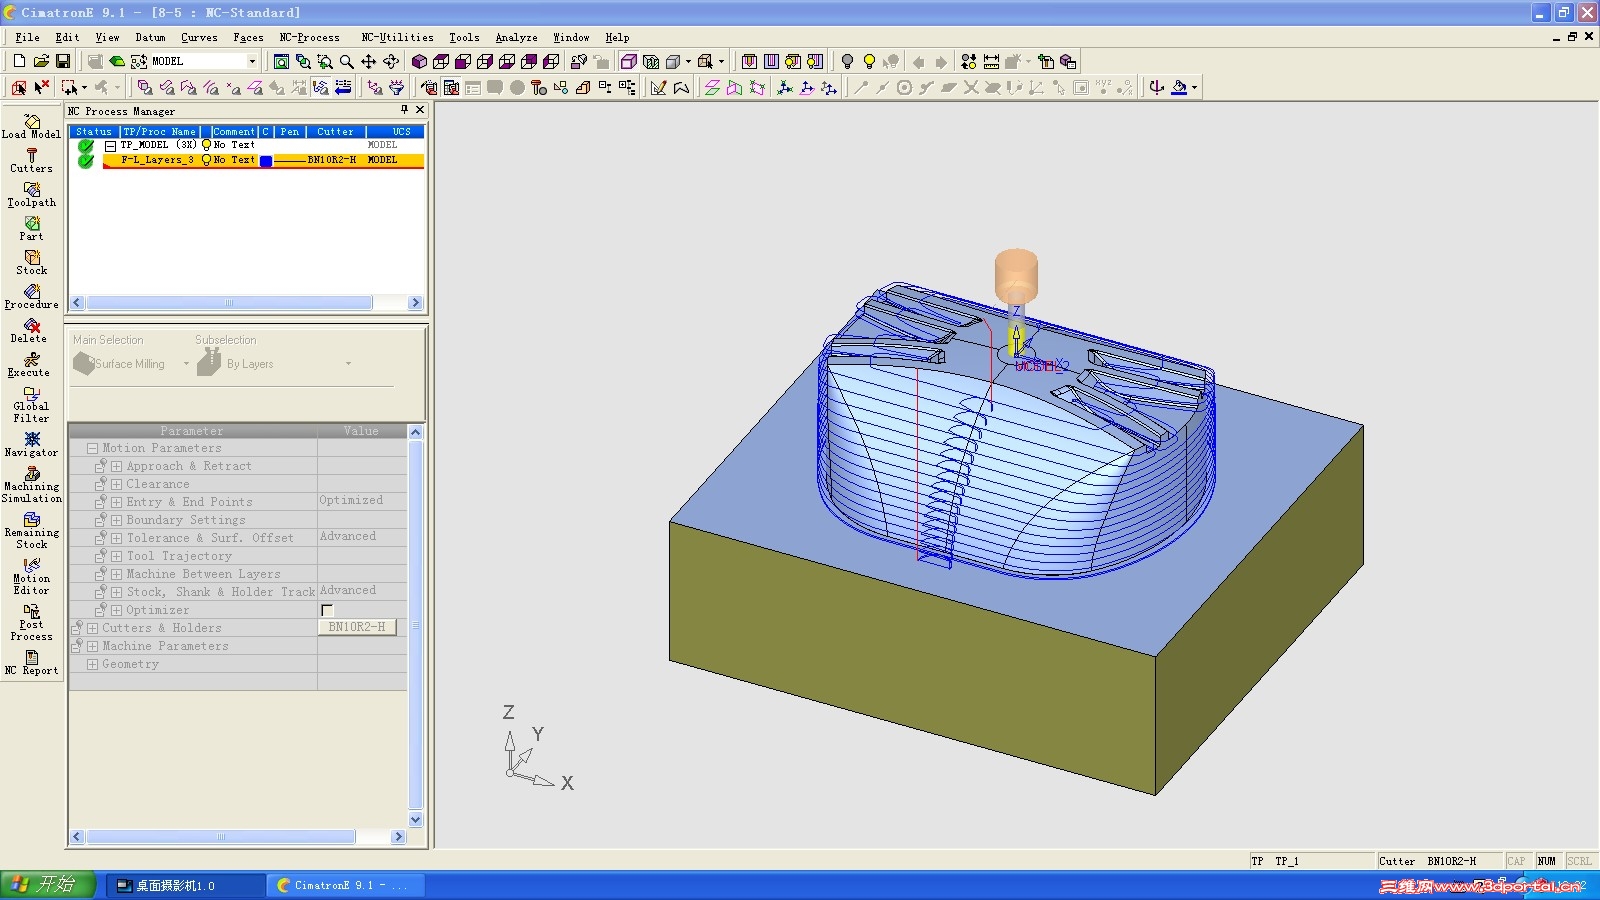Click the Execute sidebar icon
The height and width of the screenshot is (900, 1600).
pyautogui.click(x=31, y=364)
